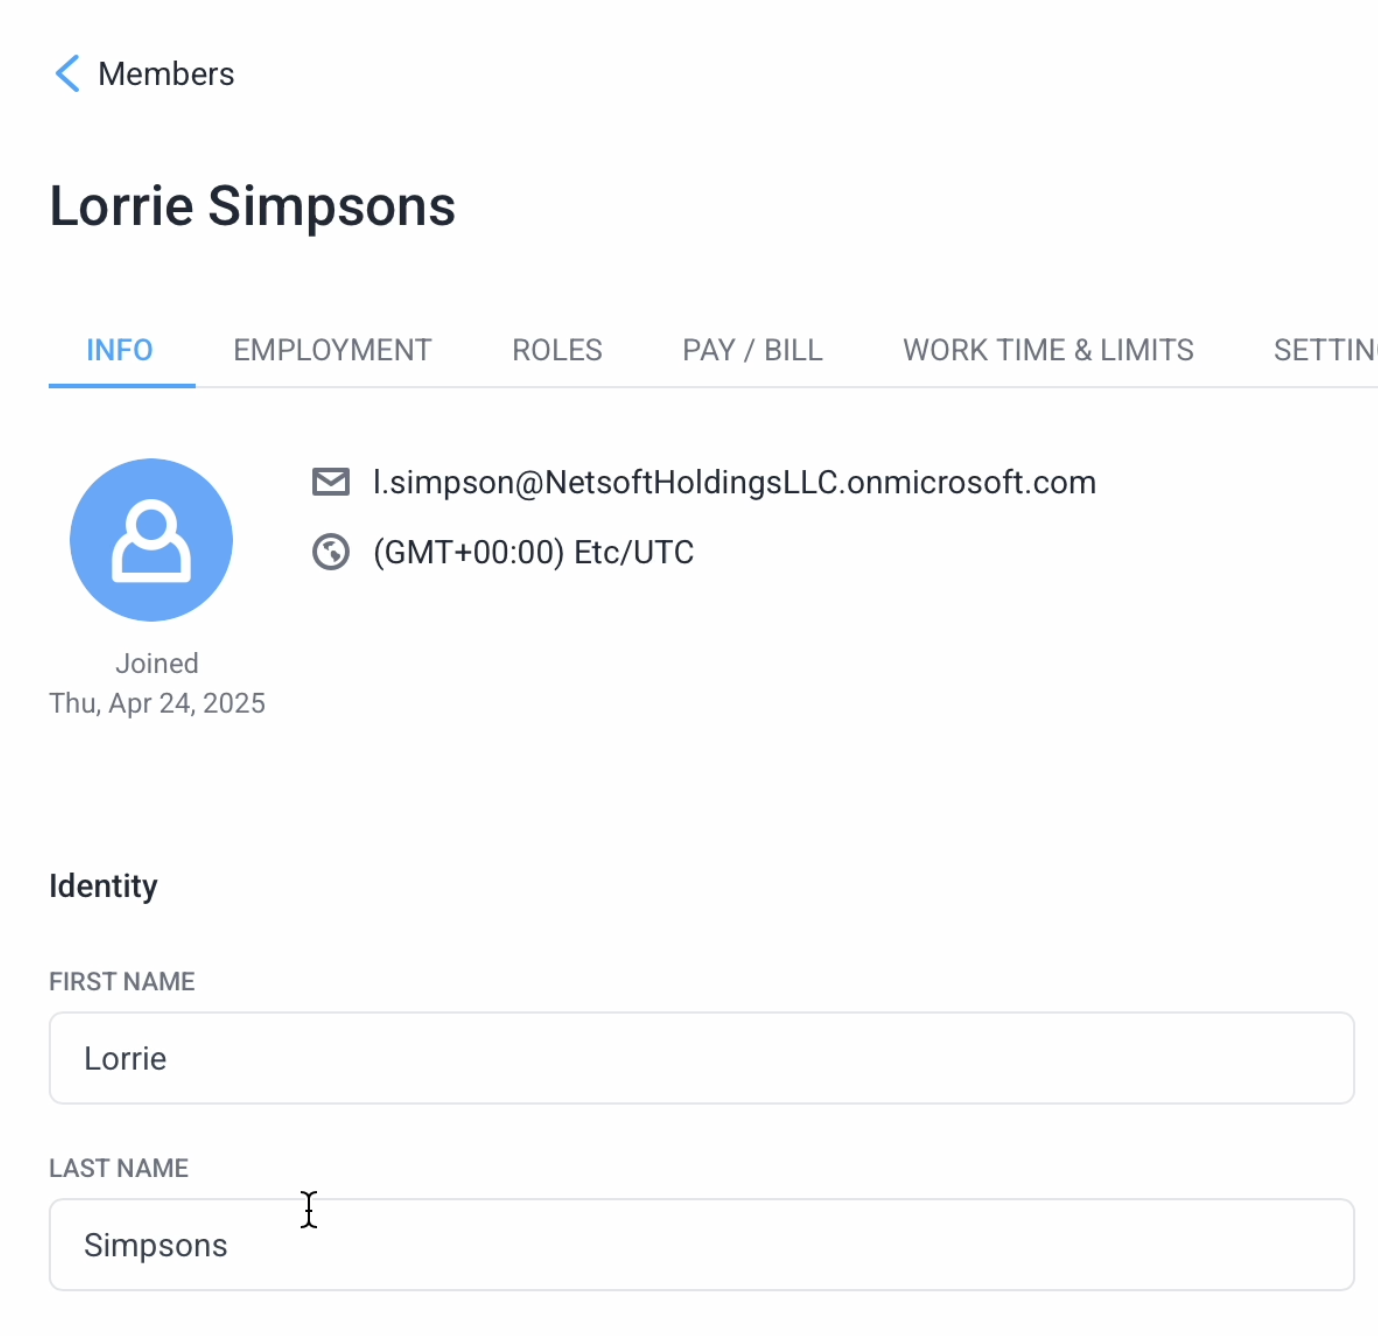Switch to the ROLES tab

[557, 350]
